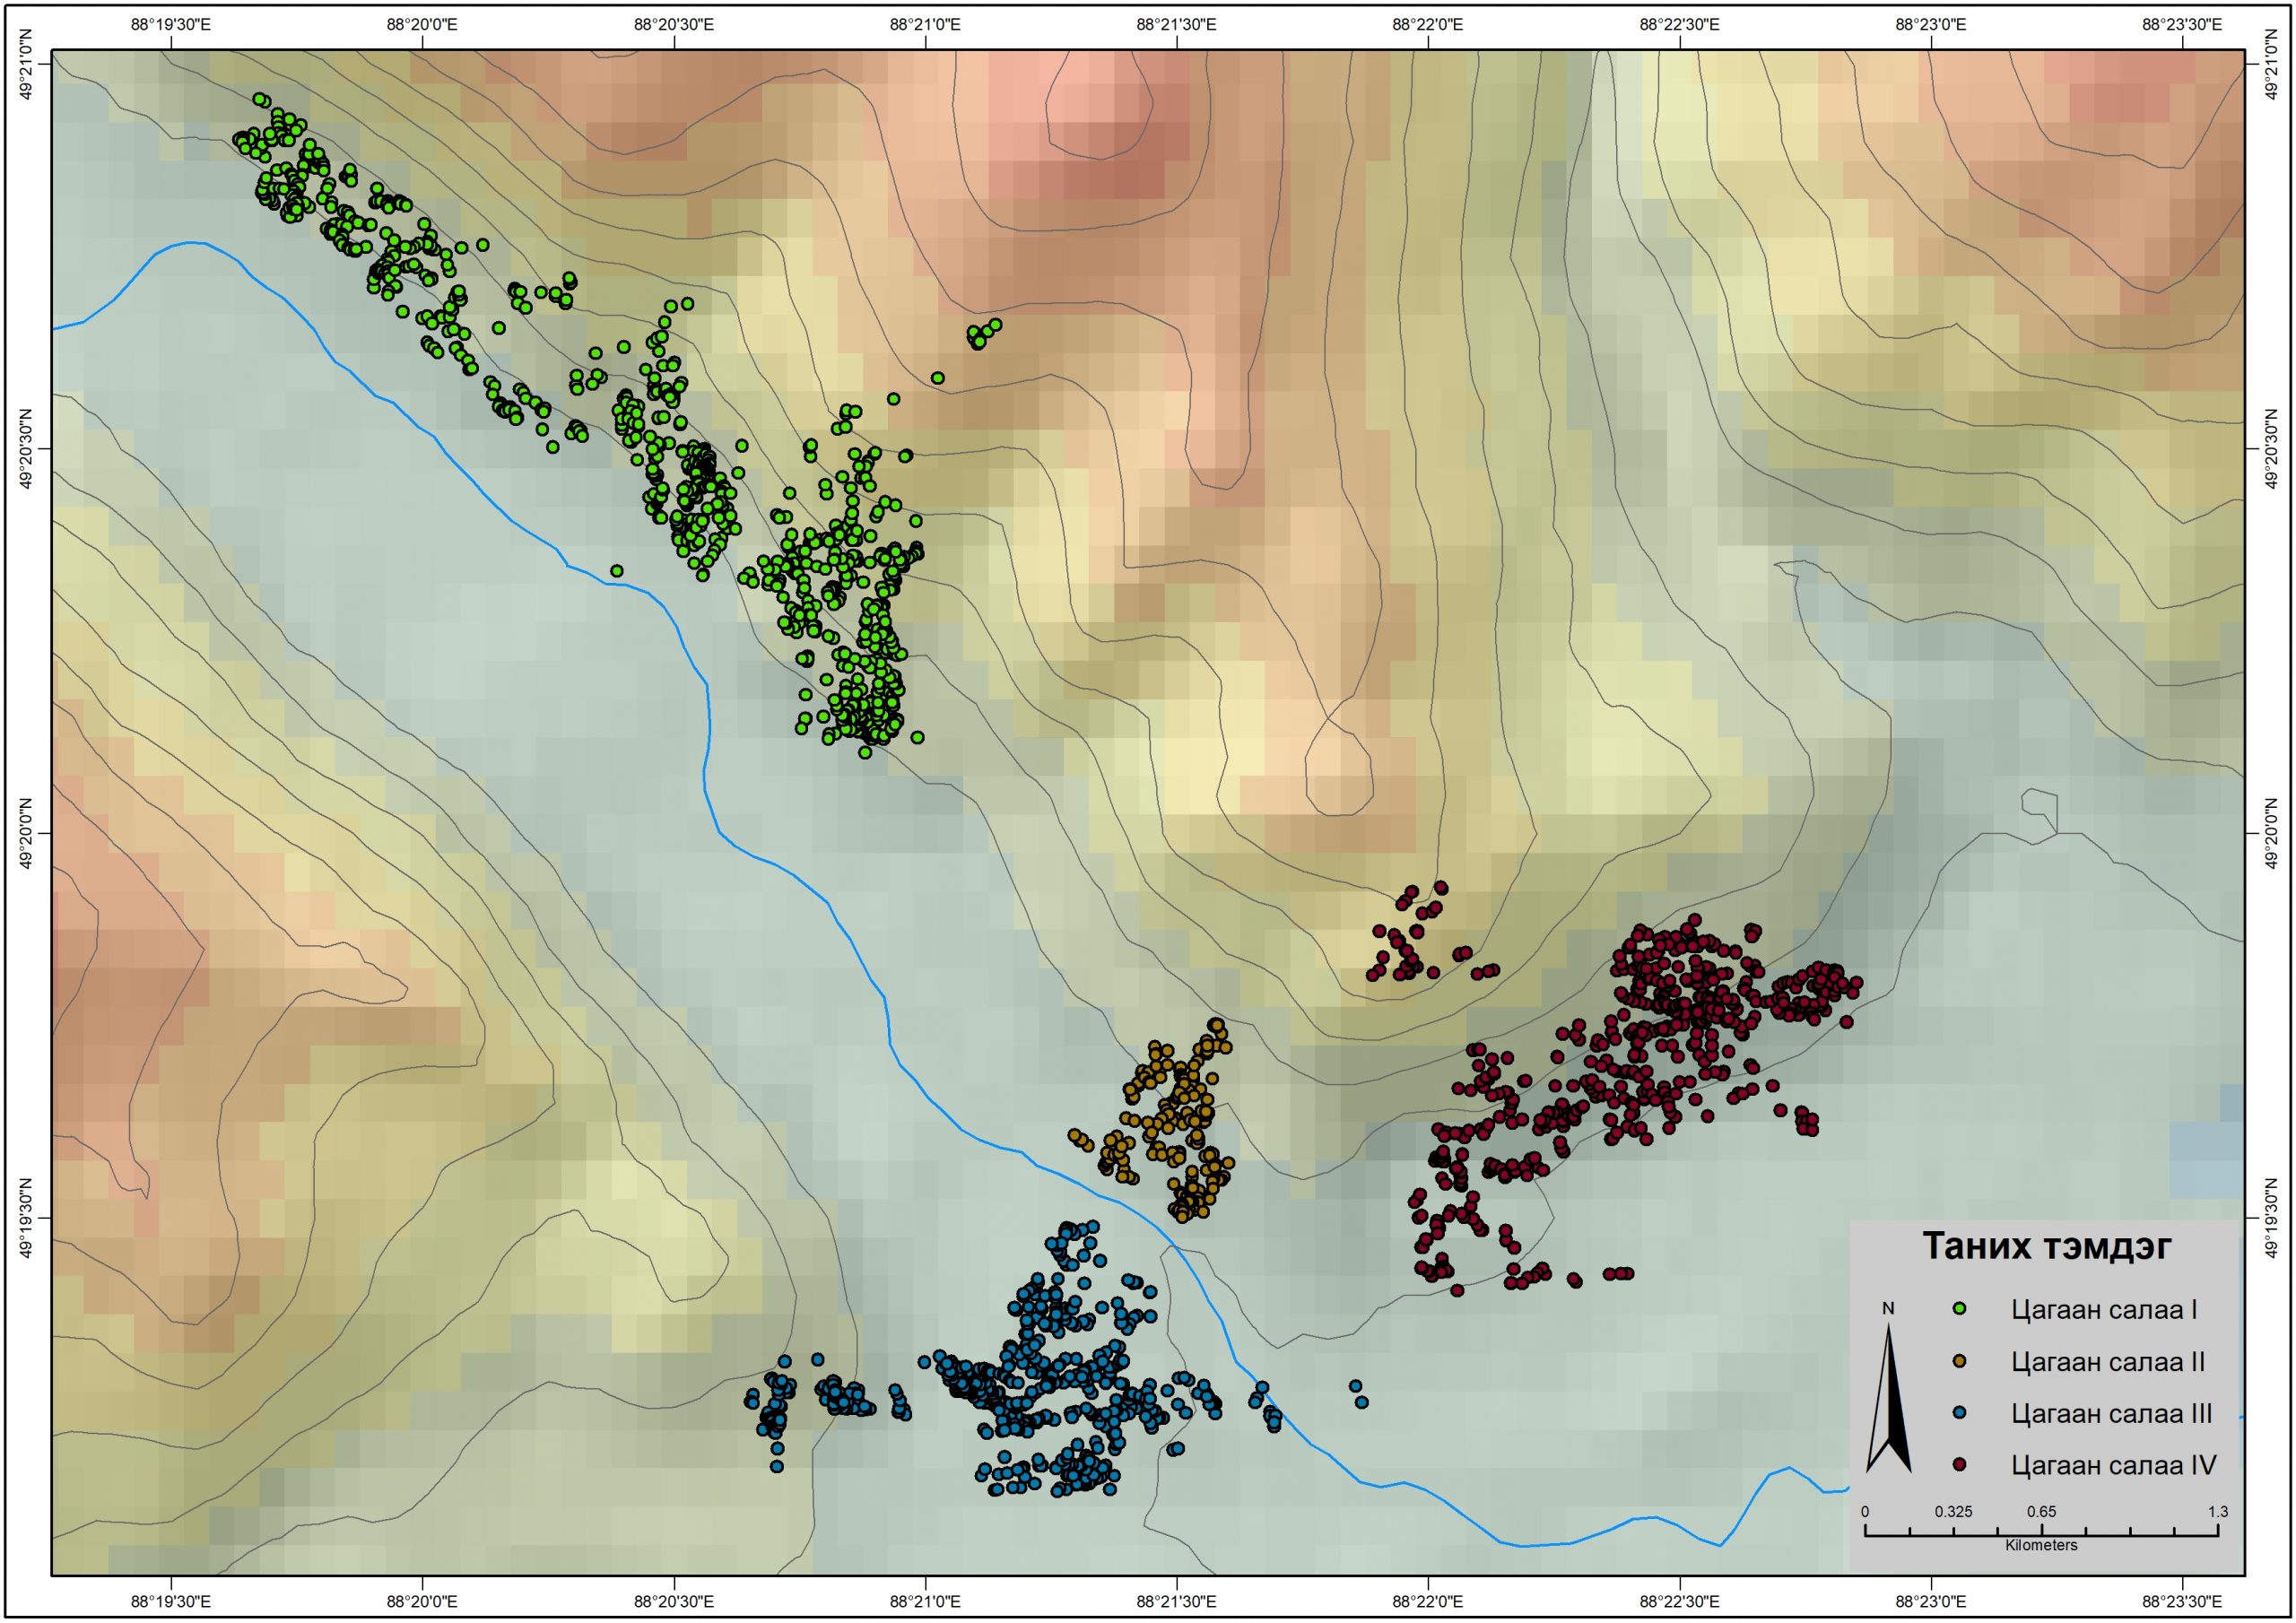This screenshot has height=1623, width=2296.
Task: Click the brown Цагаан салаа II legend dot
Action: coord(1959,1361)
